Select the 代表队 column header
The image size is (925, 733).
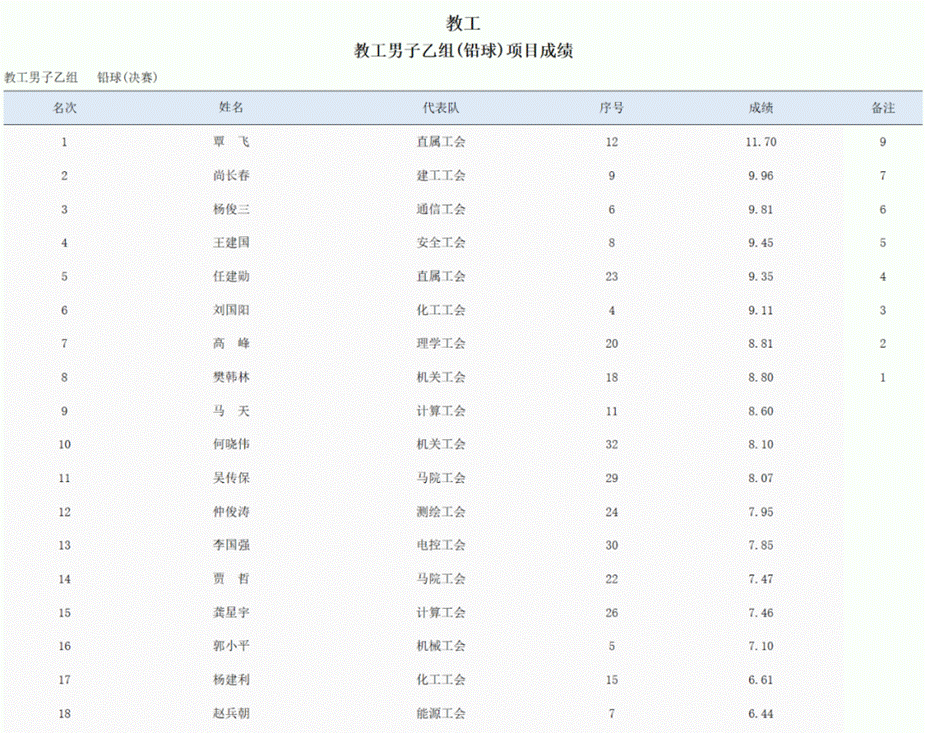click(x=441, y=108)
